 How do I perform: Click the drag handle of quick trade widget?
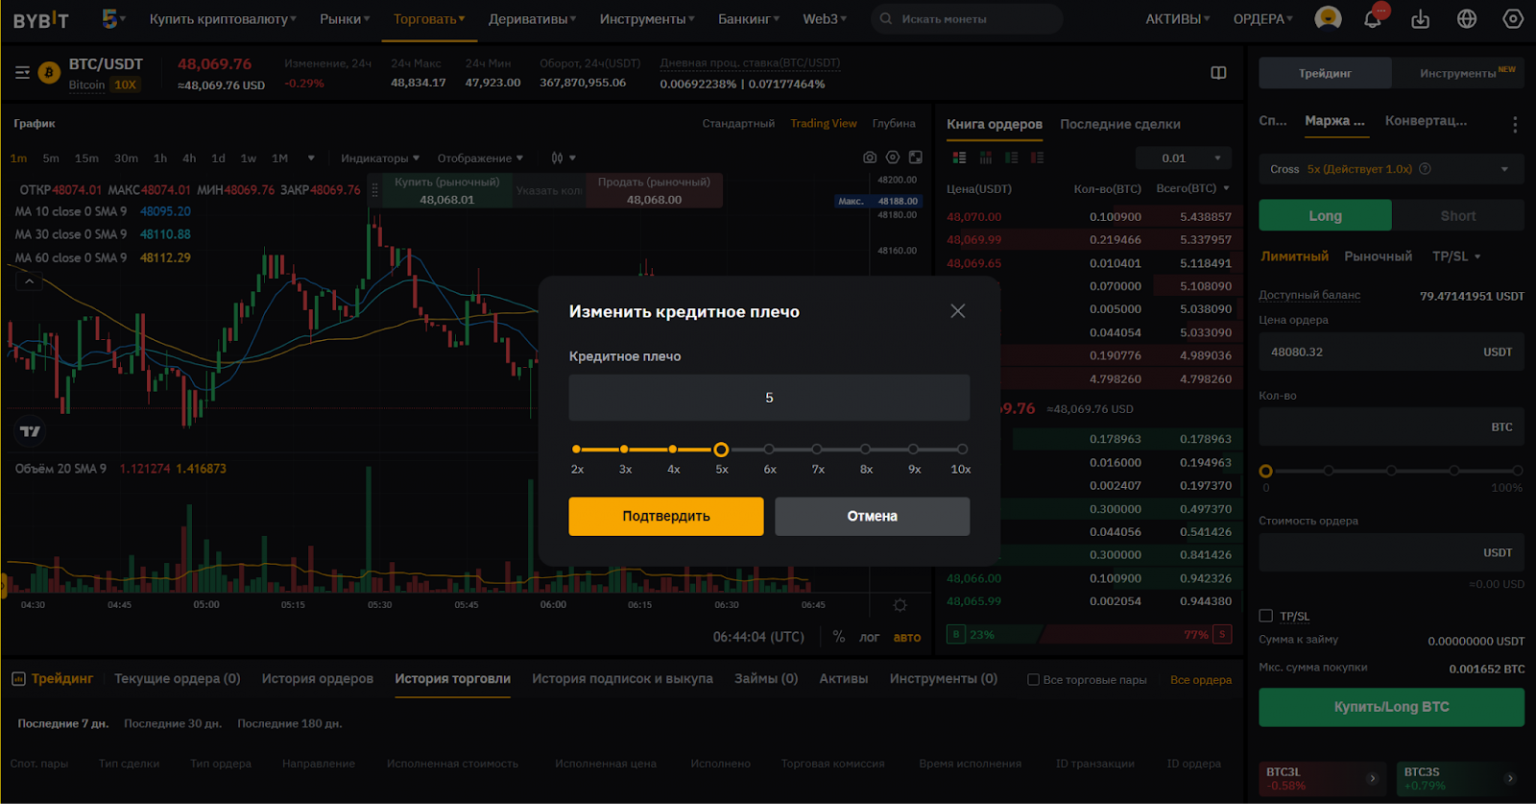pos(375,190)
